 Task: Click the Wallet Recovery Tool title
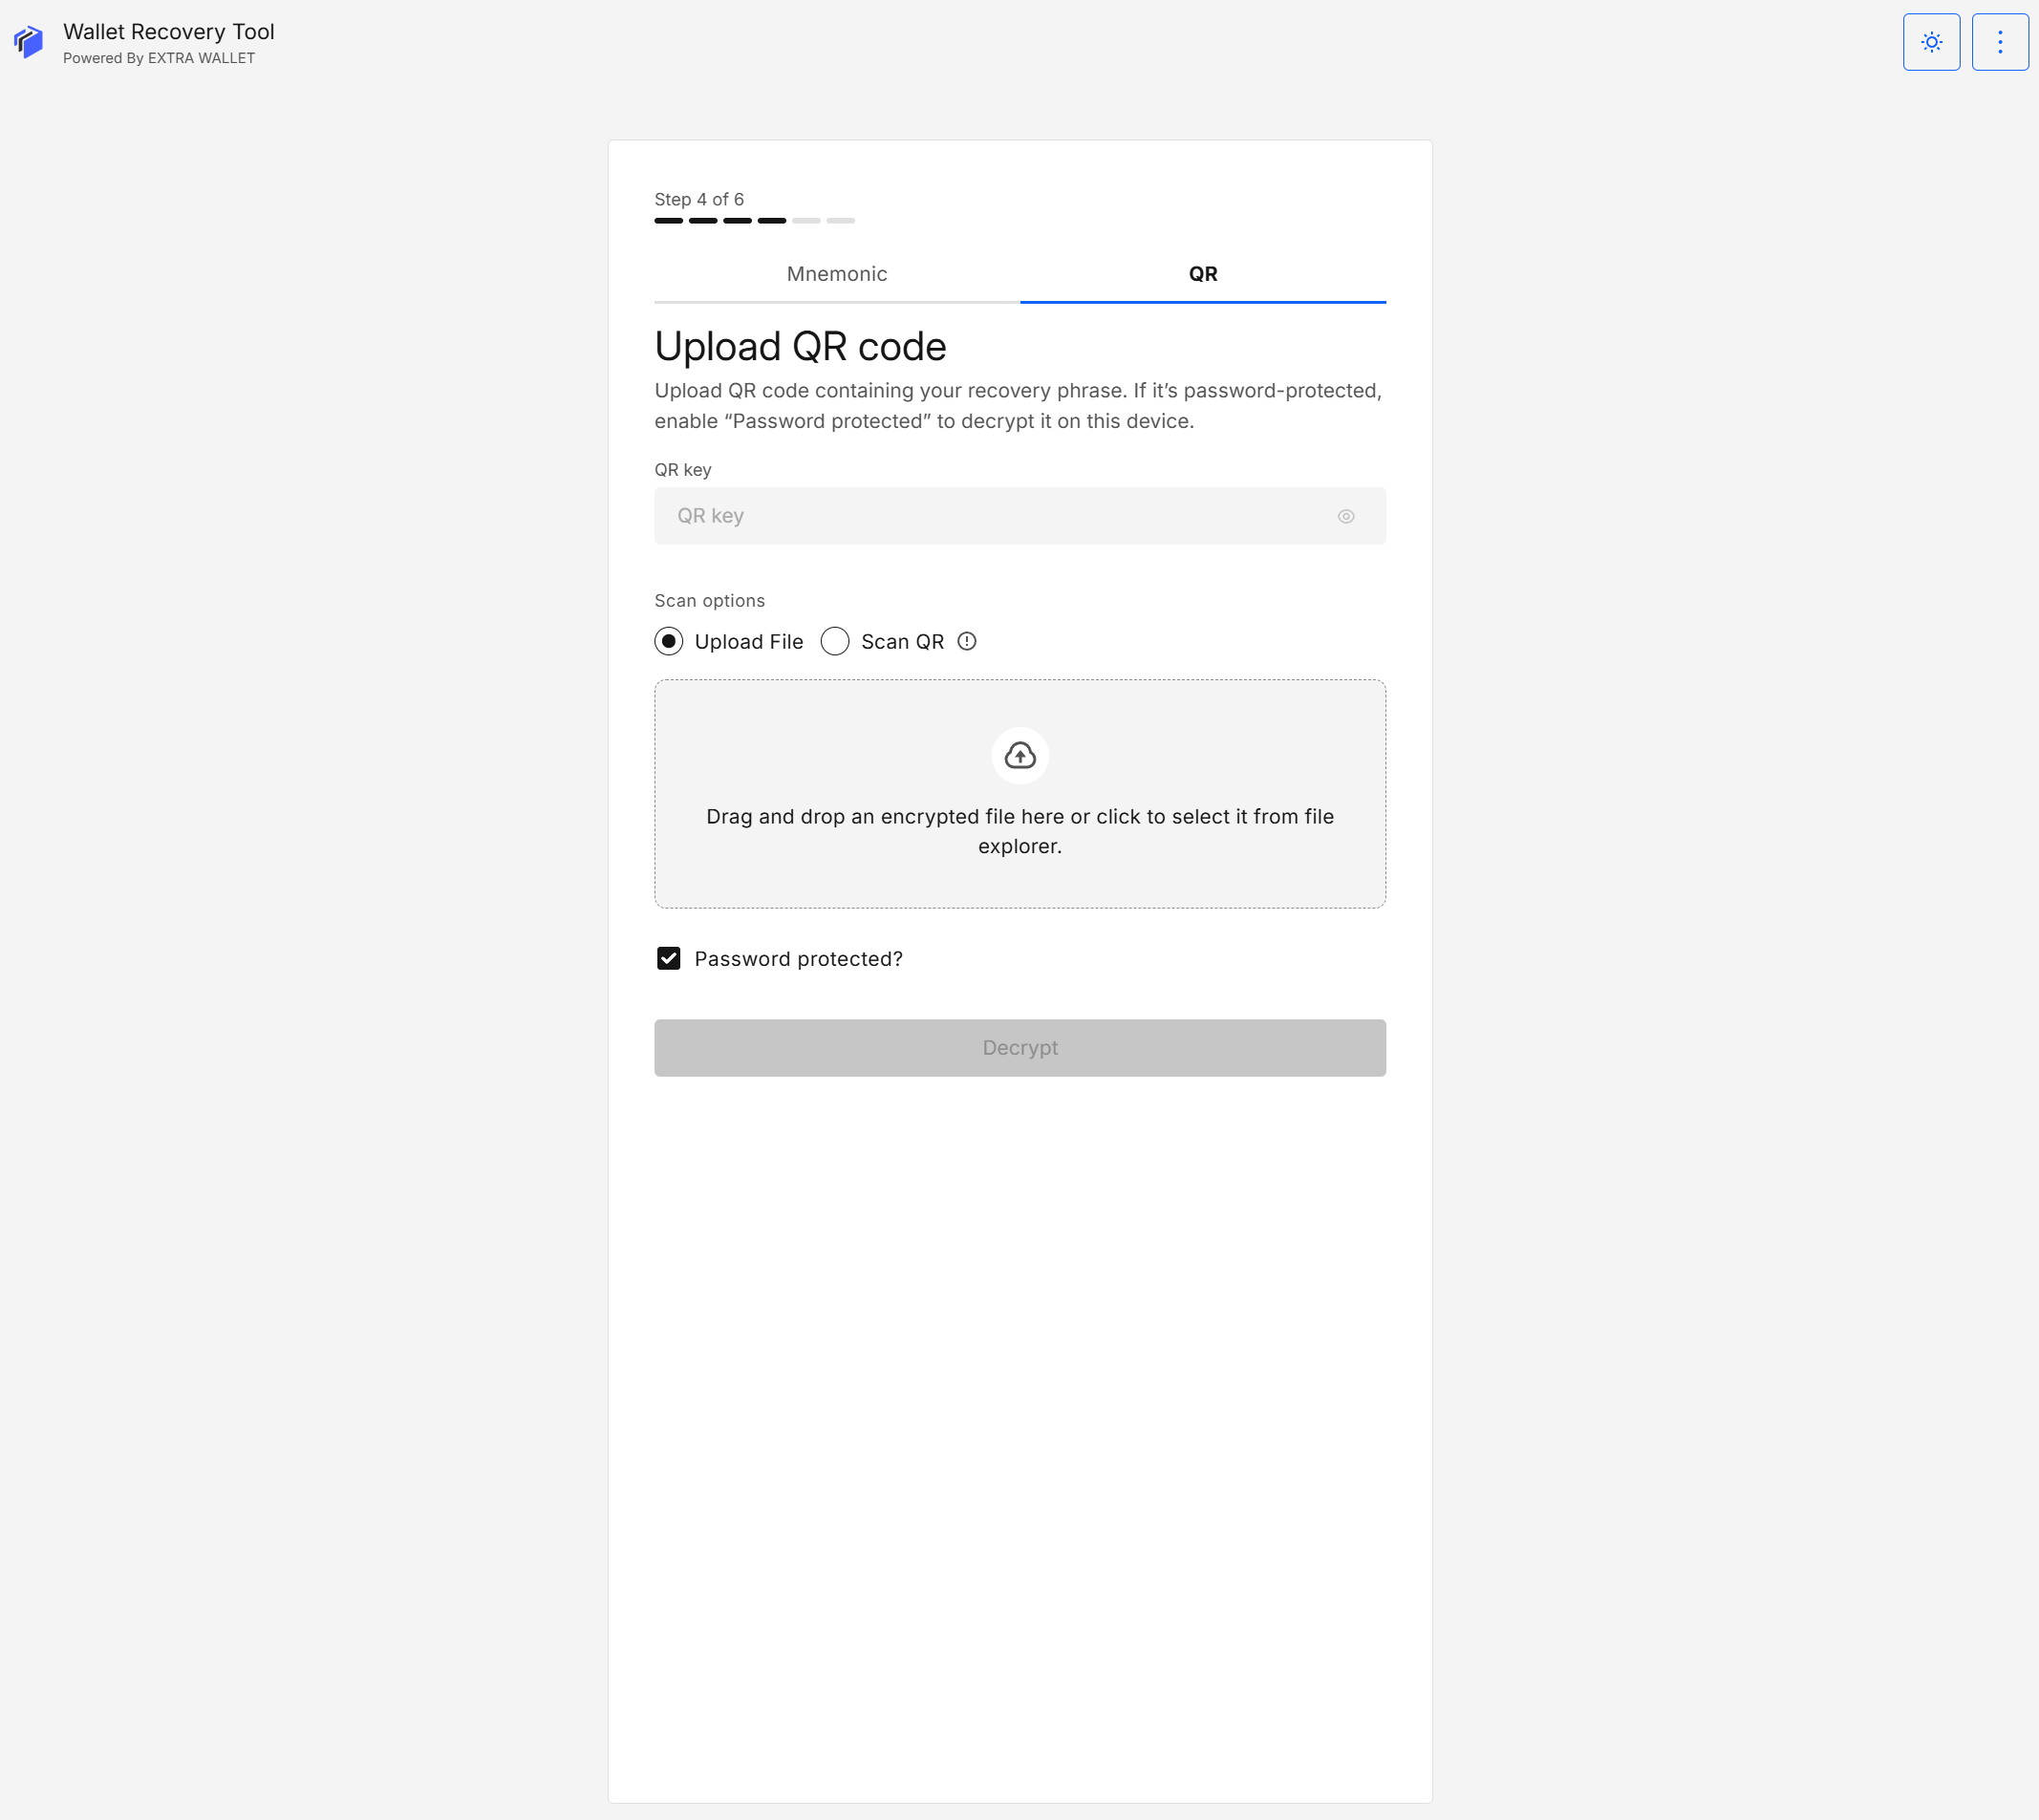(168, 32)
